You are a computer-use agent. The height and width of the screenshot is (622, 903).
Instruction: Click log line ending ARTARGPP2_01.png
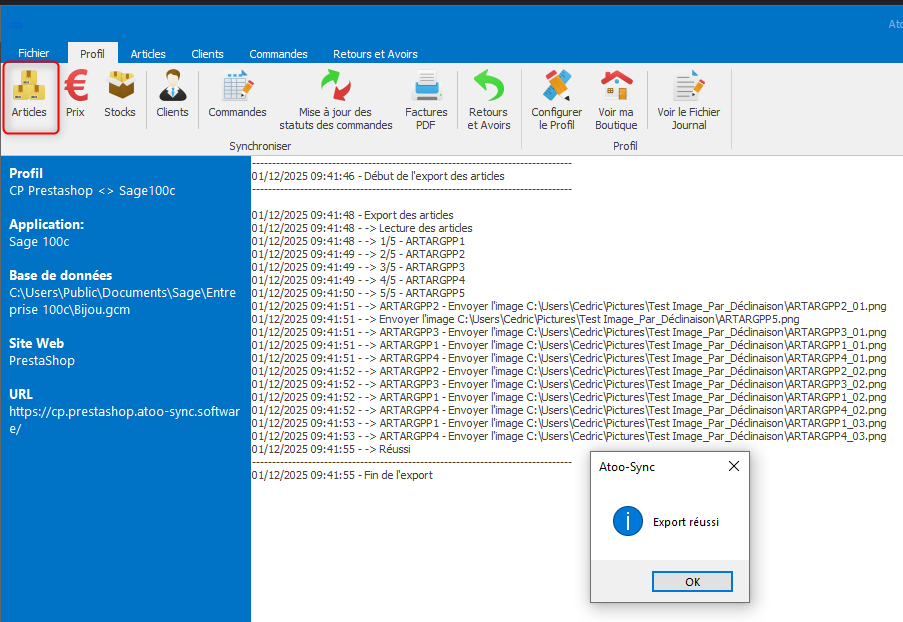pyautogui.click(x=569, y=306)
